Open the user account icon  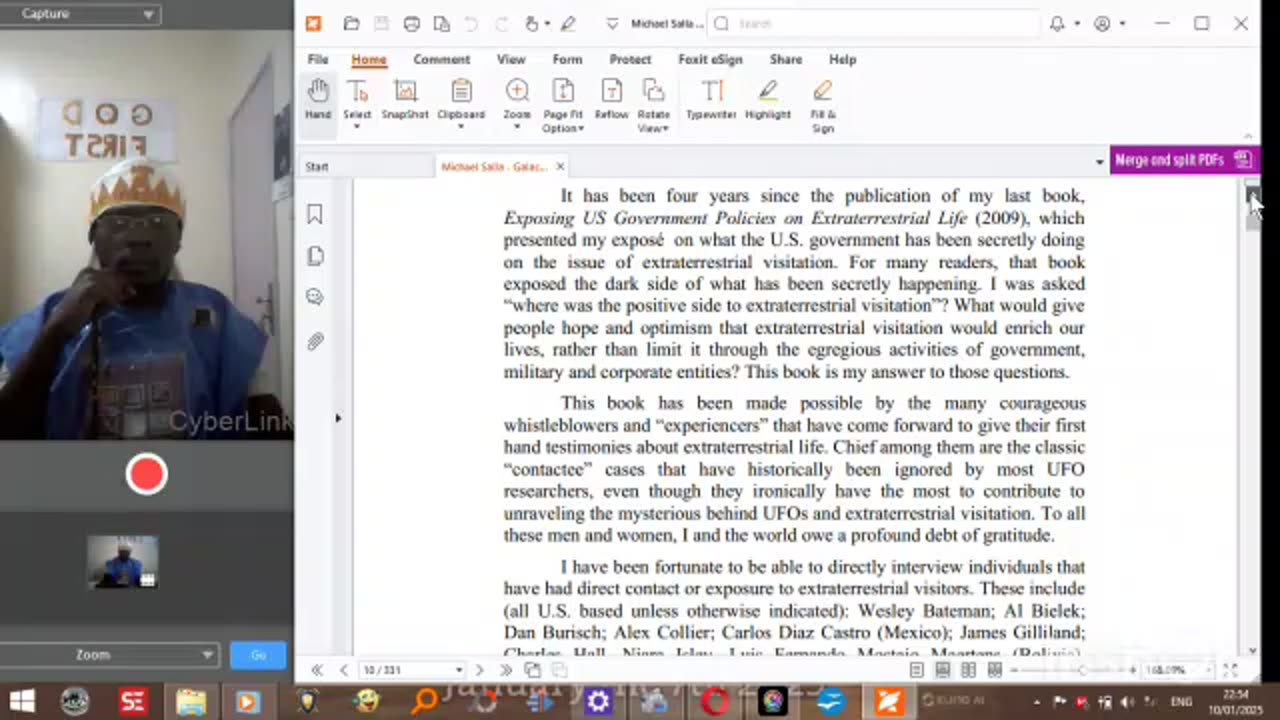tap(1102, 24)
